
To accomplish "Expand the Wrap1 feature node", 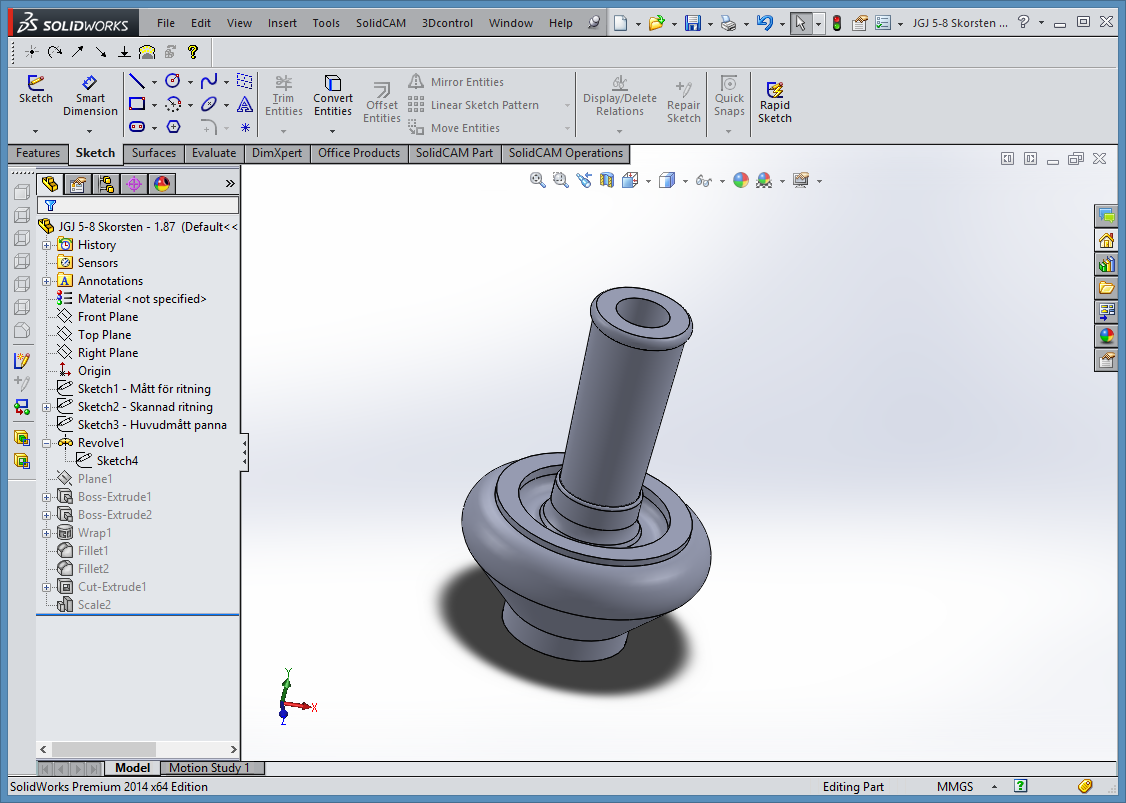I will 47,533.
